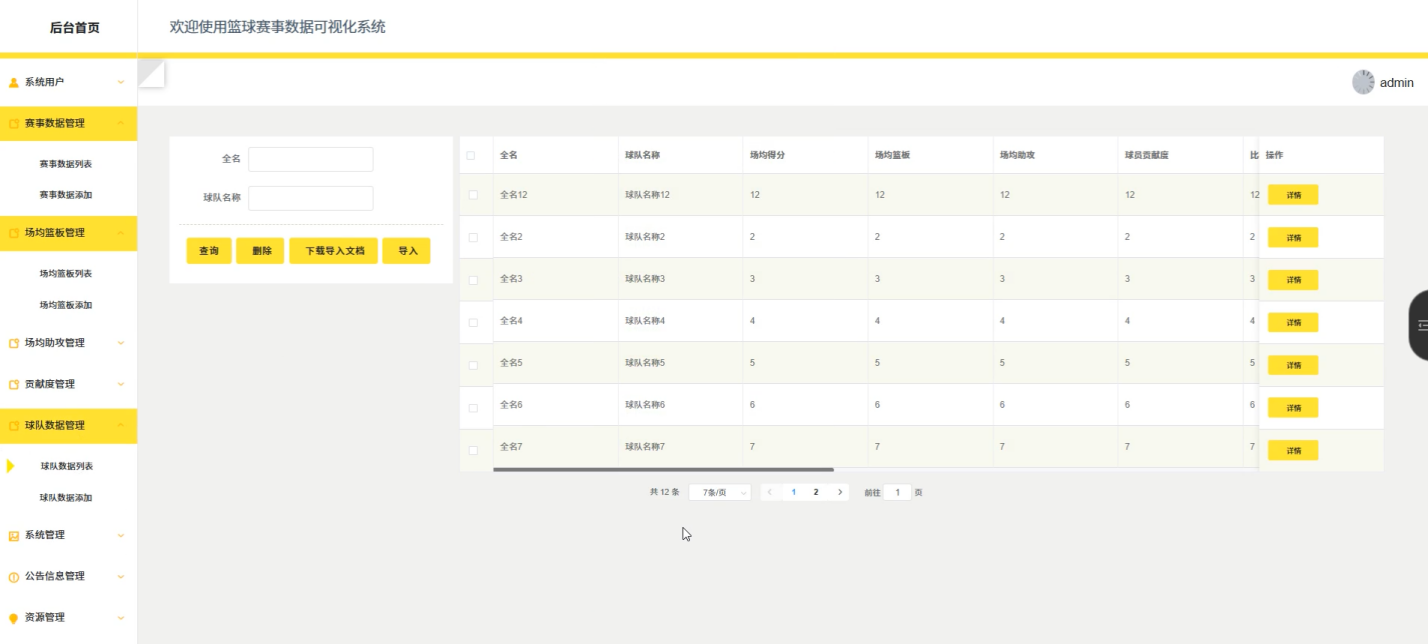1428x644 pixels.
Task: Open 场均篮板列表 menu item
Action: pos(66,274)
